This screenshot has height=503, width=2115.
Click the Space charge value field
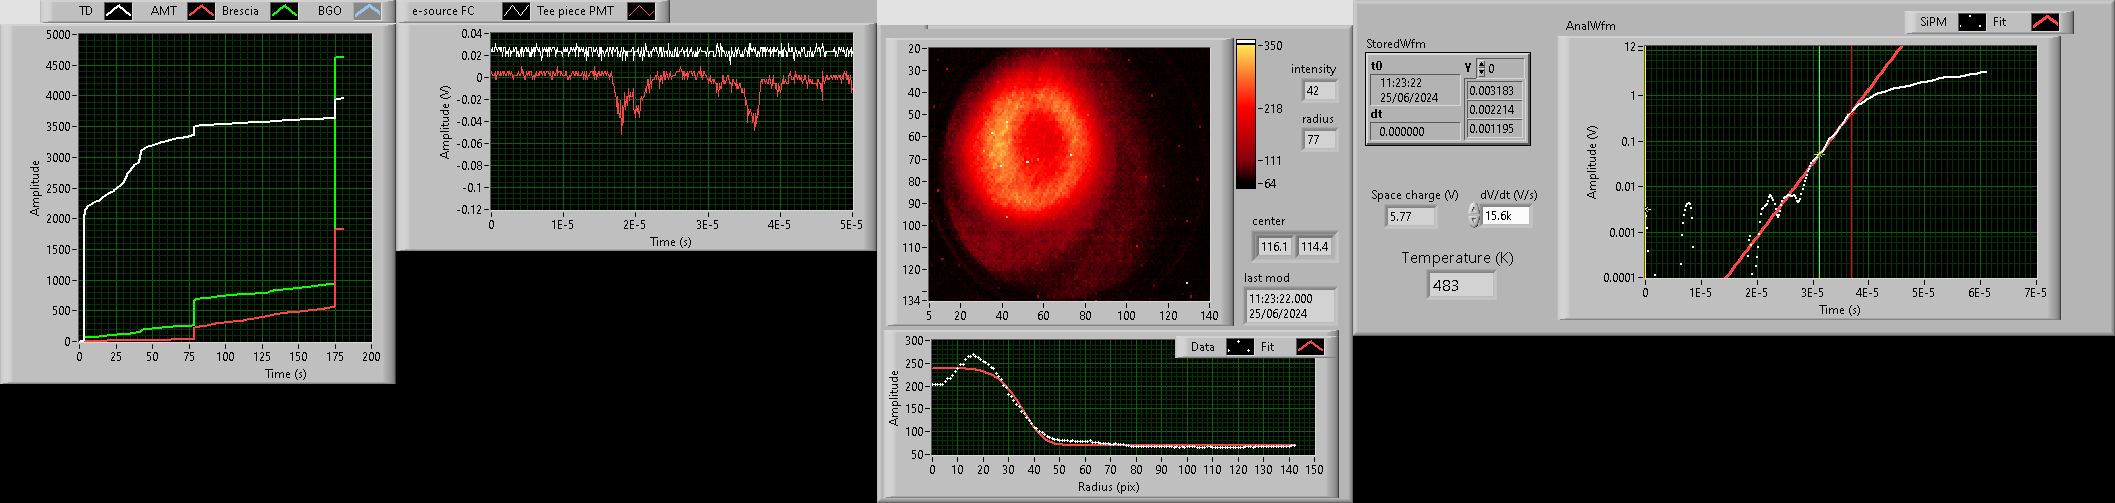tap(1411, 216)
